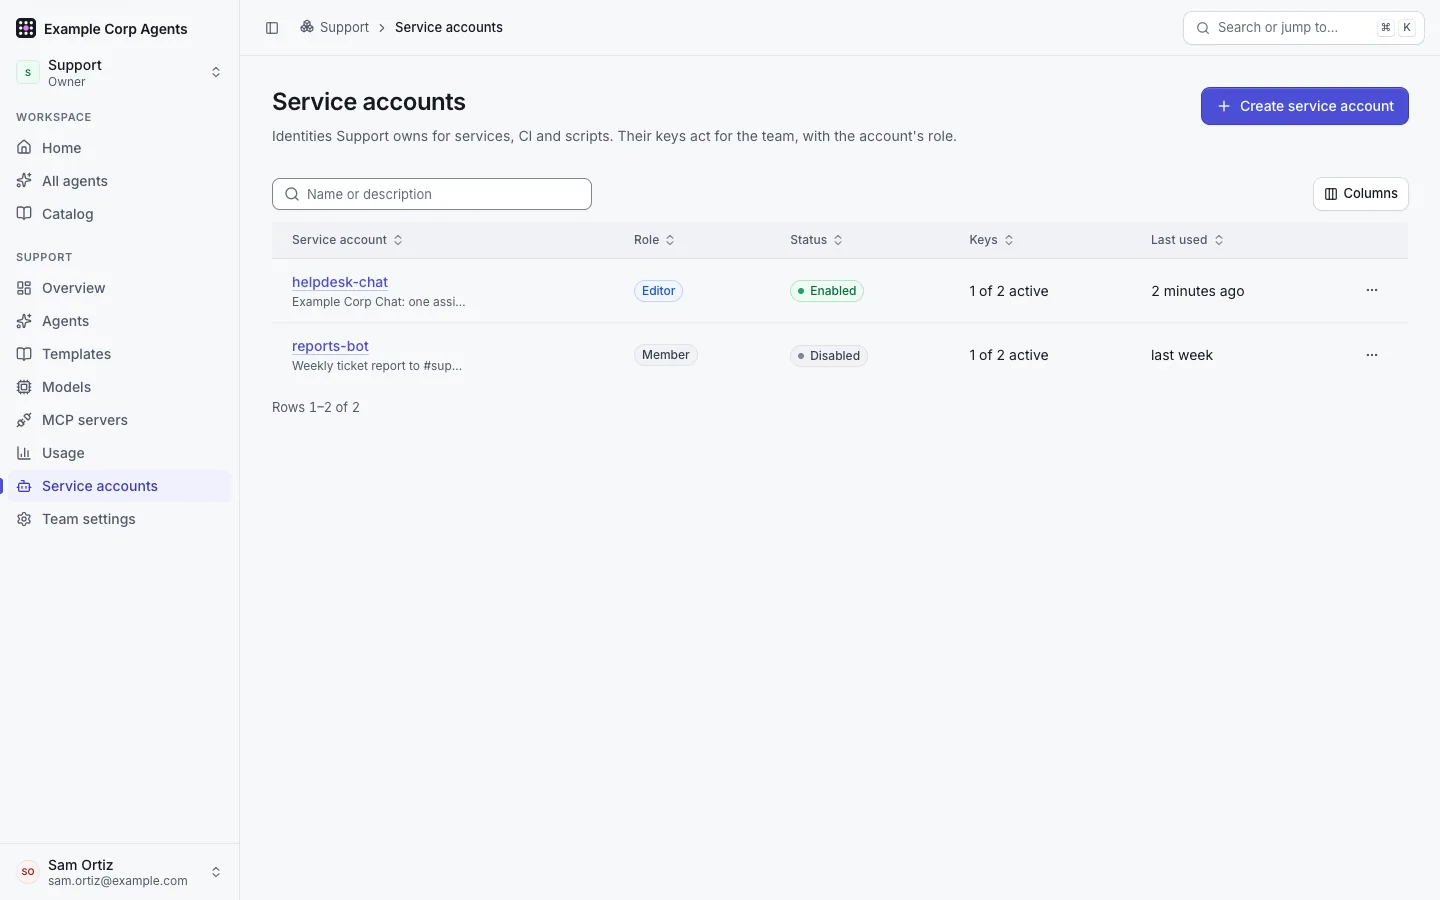Viewport: 1440px width, 900px height.
Task: Click Create service account button
Action: tap(1305, 106)
